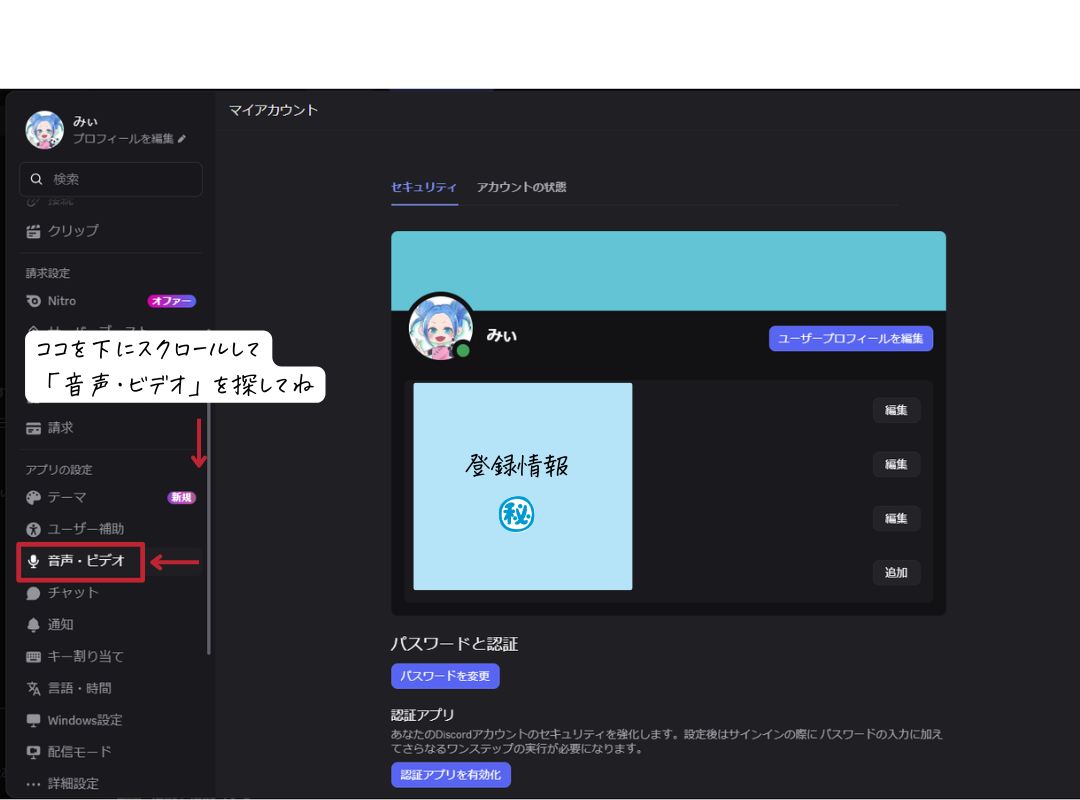This screenshot has height=800, width=1080.
Task: Click ユーザープロフィールを編集 button
Action: (x=850, y=338)
